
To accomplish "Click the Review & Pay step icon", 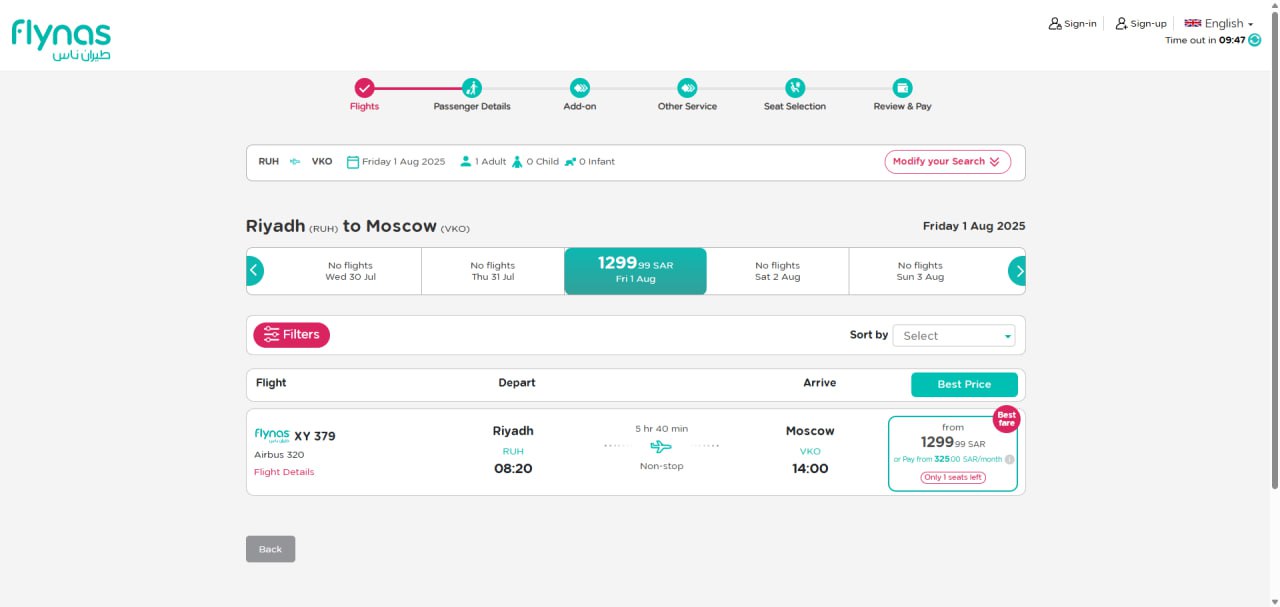I will tap(902, 88).
